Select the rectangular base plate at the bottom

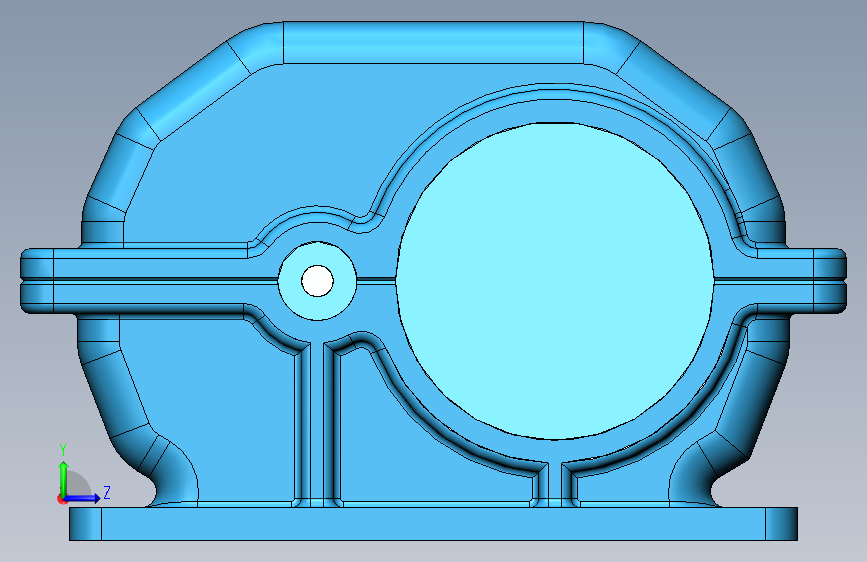pos(433,523)
